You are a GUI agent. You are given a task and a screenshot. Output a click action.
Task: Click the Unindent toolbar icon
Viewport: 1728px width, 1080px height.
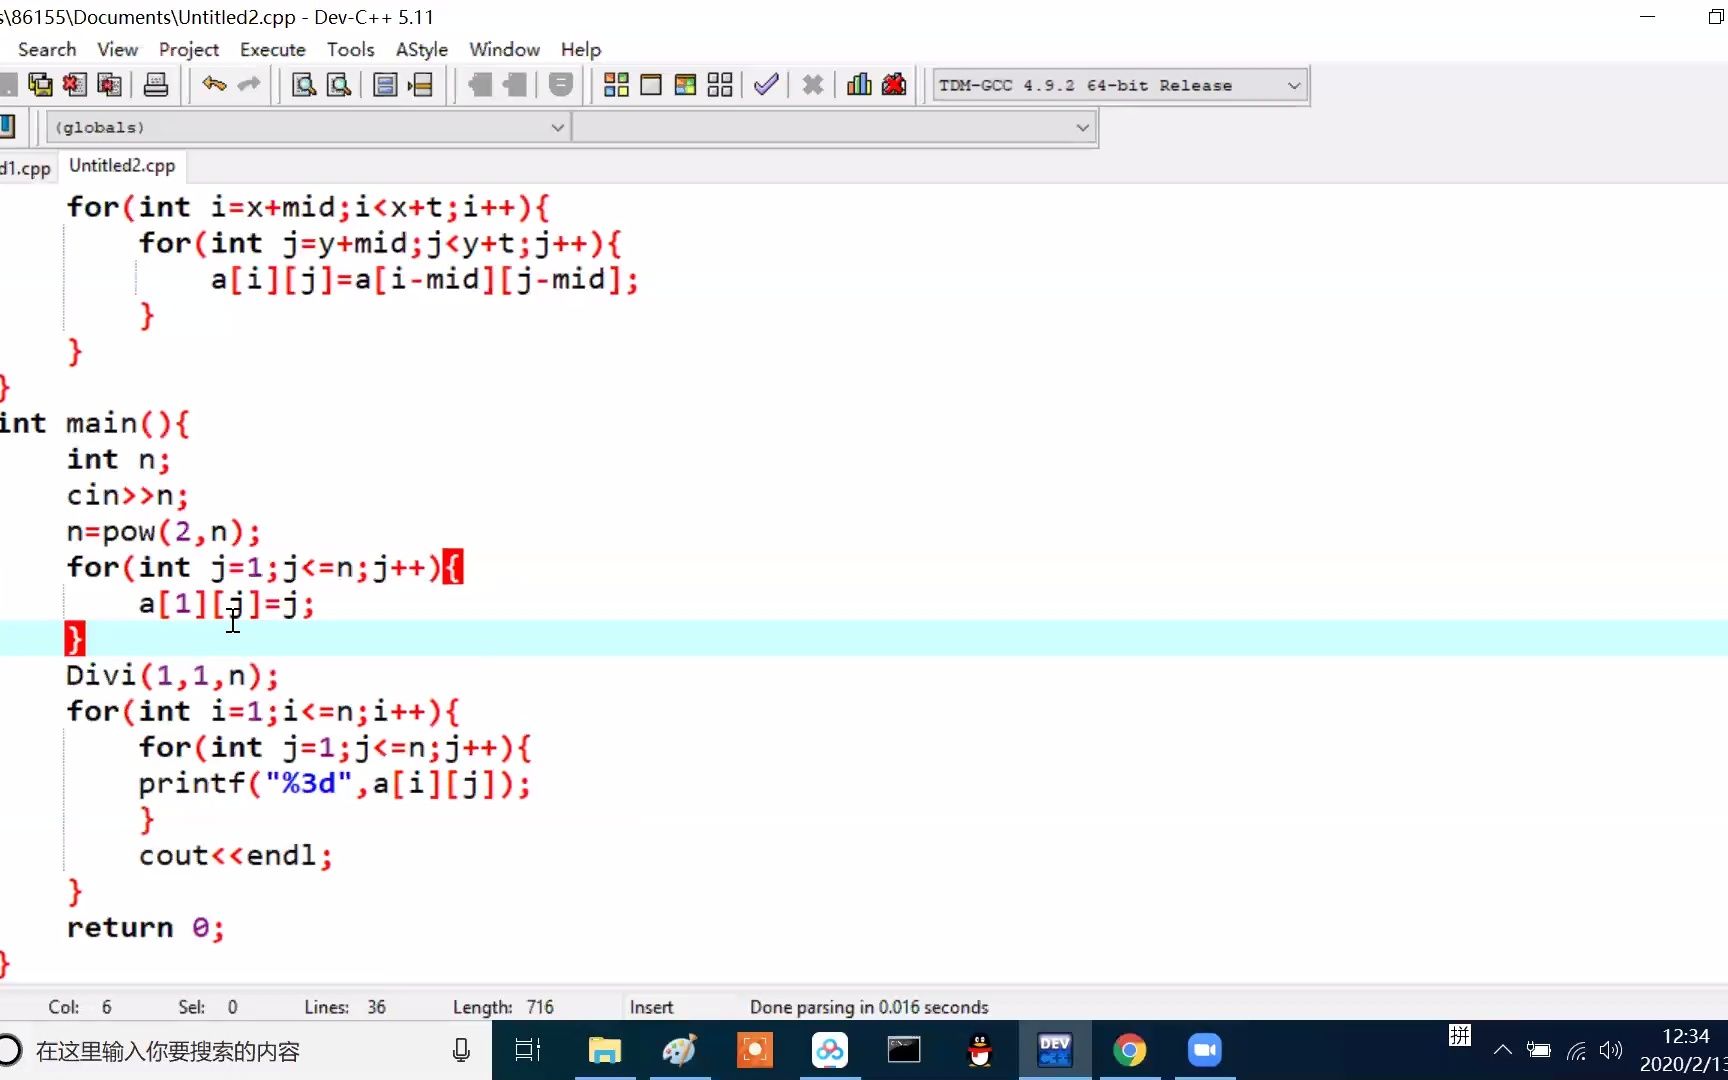click(515, 85)
